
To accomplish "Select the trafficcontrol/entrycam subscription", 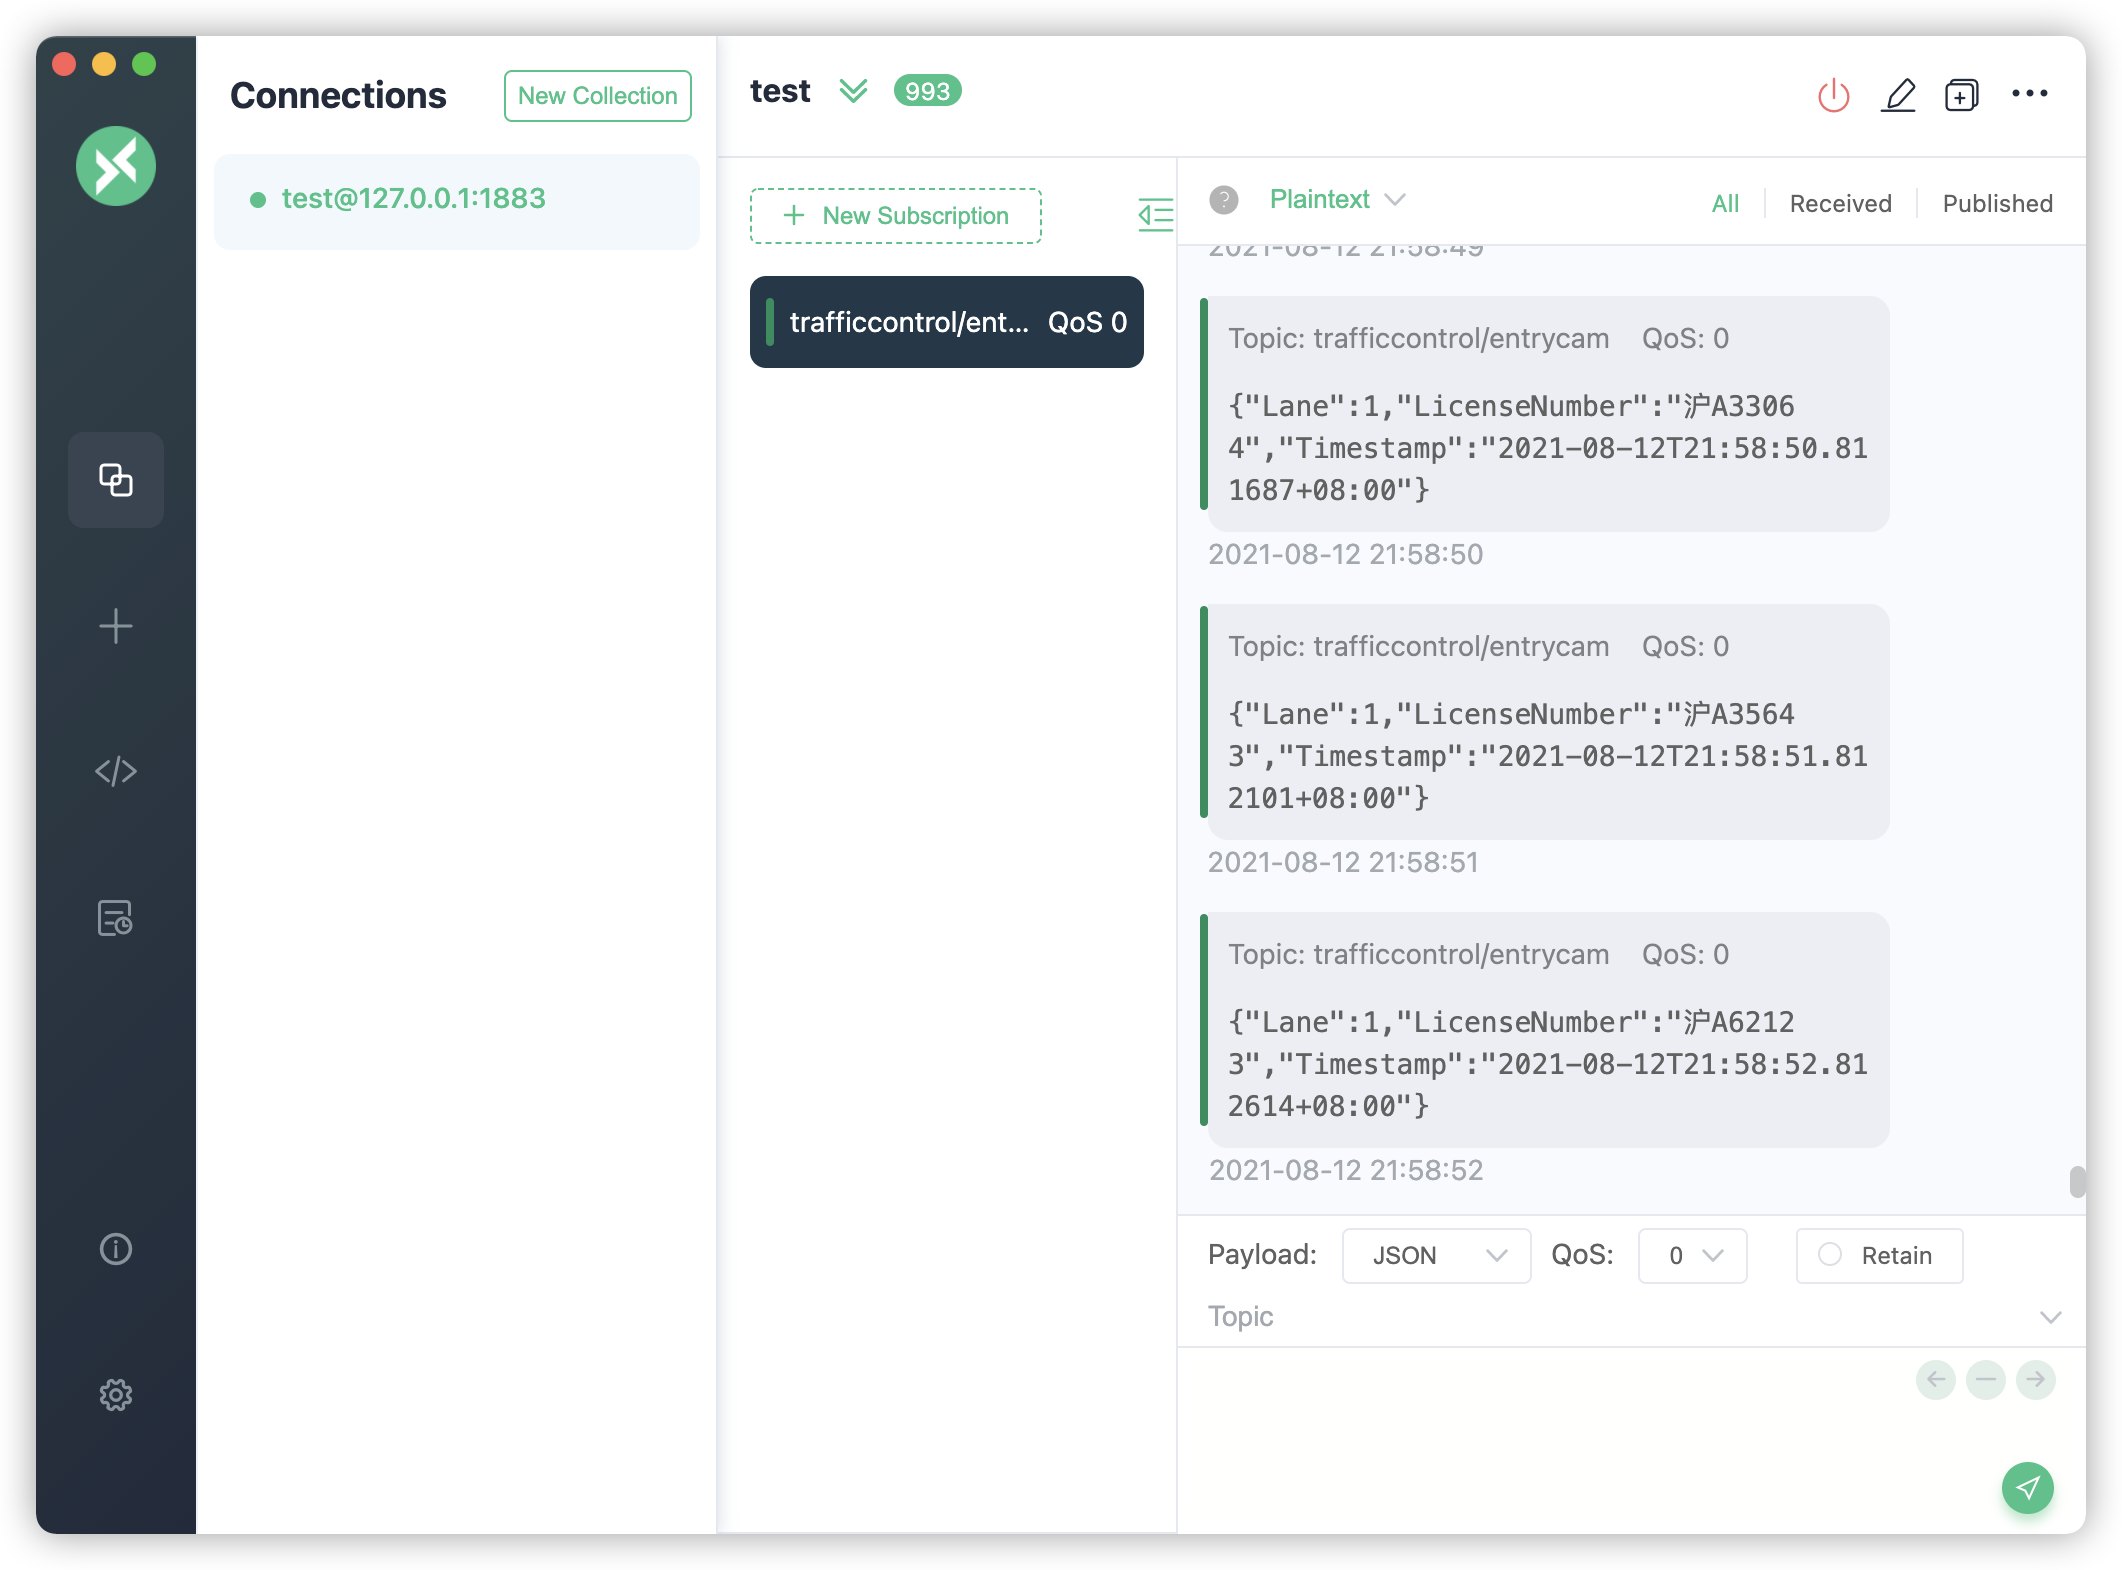I will [x=946, y=322].
